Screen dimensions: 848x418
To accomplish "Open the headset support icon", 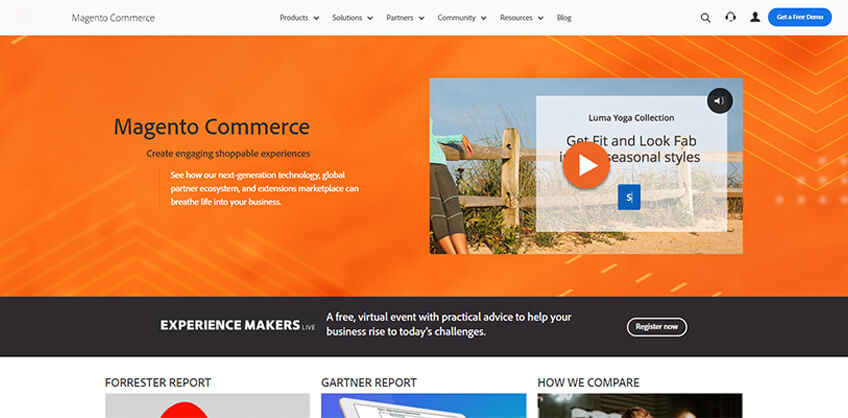I will [x=730, y=17].
